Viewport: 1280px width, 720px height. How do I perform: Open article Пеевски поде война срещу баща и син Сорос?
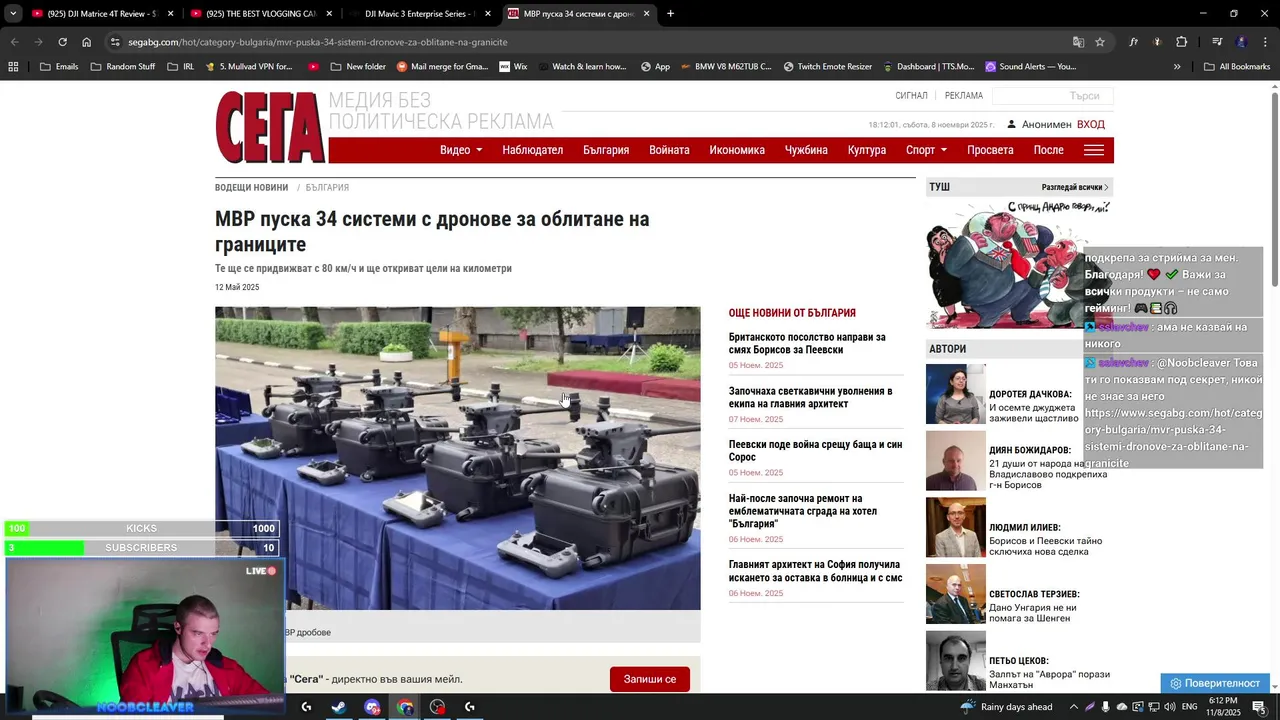tap(815, 451)
